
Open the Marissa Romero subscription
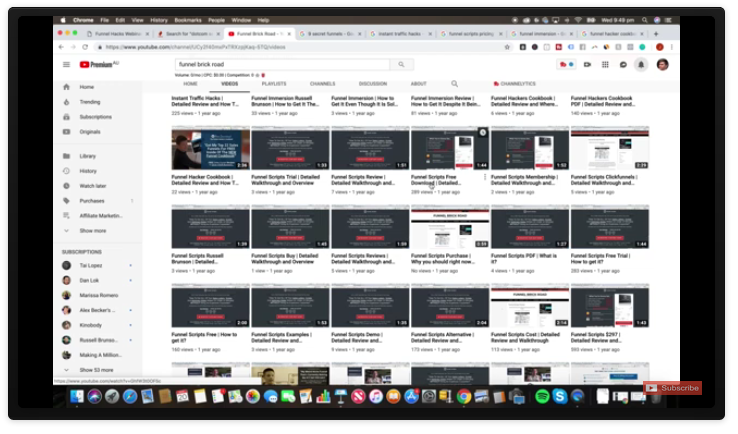tap(97, 295)
